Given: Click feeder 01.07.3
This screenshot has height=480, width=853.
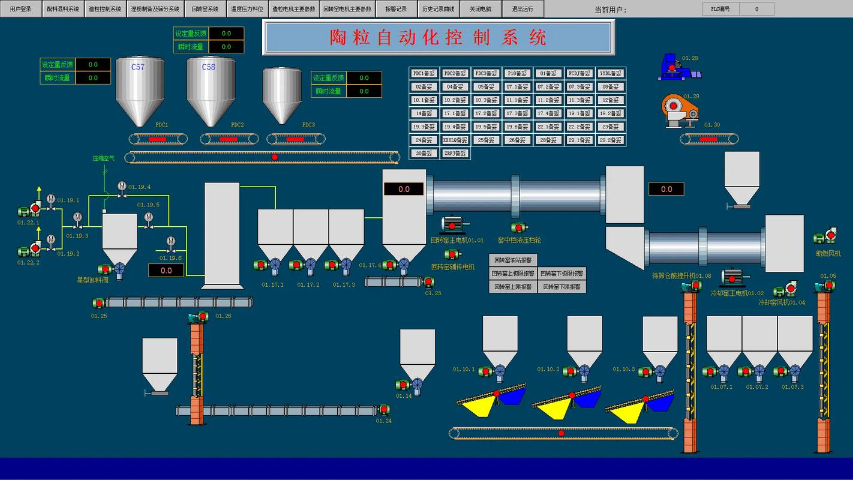Looking at the screenshot, I should 788,372.
